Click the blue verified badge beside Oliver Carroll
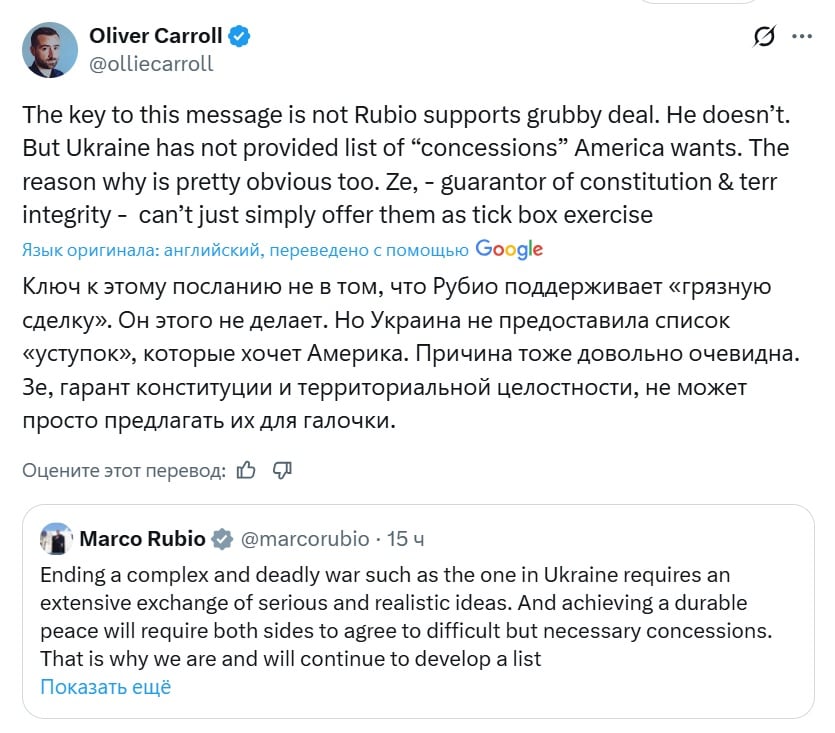Image resolution: width=835 pixels, height=733 pixels. pos(240,37)
